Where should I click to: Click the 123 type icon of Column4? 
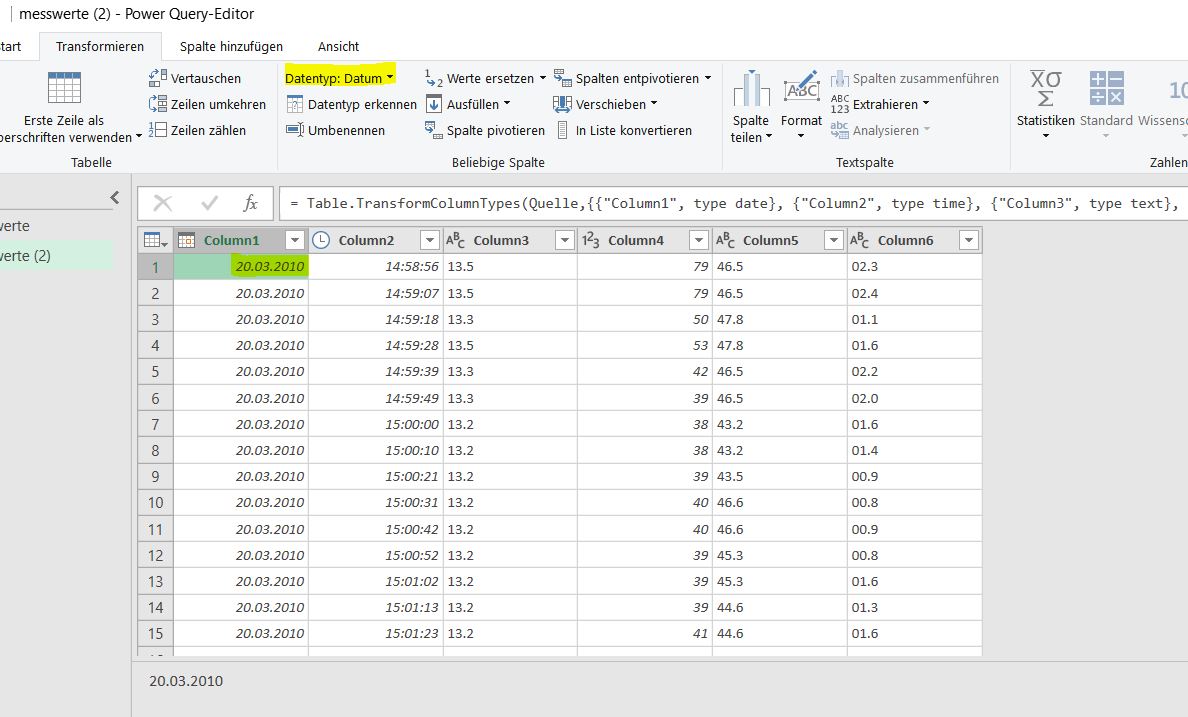point(590,240)
